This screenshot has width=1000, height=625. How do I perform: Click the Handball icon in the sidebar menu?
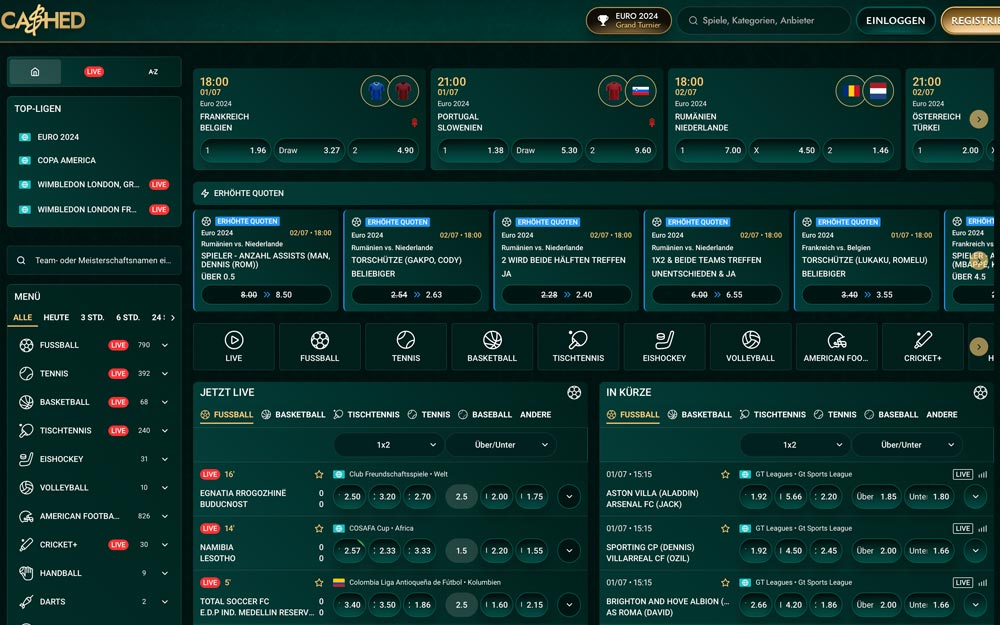pyautogui.click(x=26, y=573)
